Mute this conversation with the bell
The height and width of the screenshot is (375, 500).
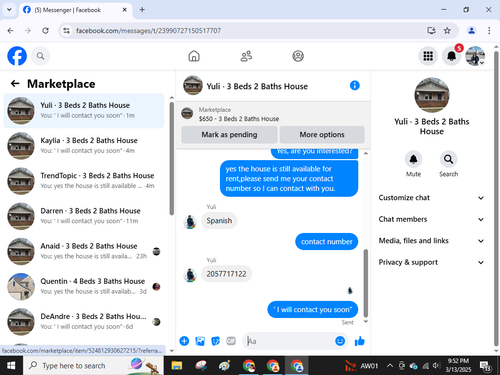click(x=413, y=159)
